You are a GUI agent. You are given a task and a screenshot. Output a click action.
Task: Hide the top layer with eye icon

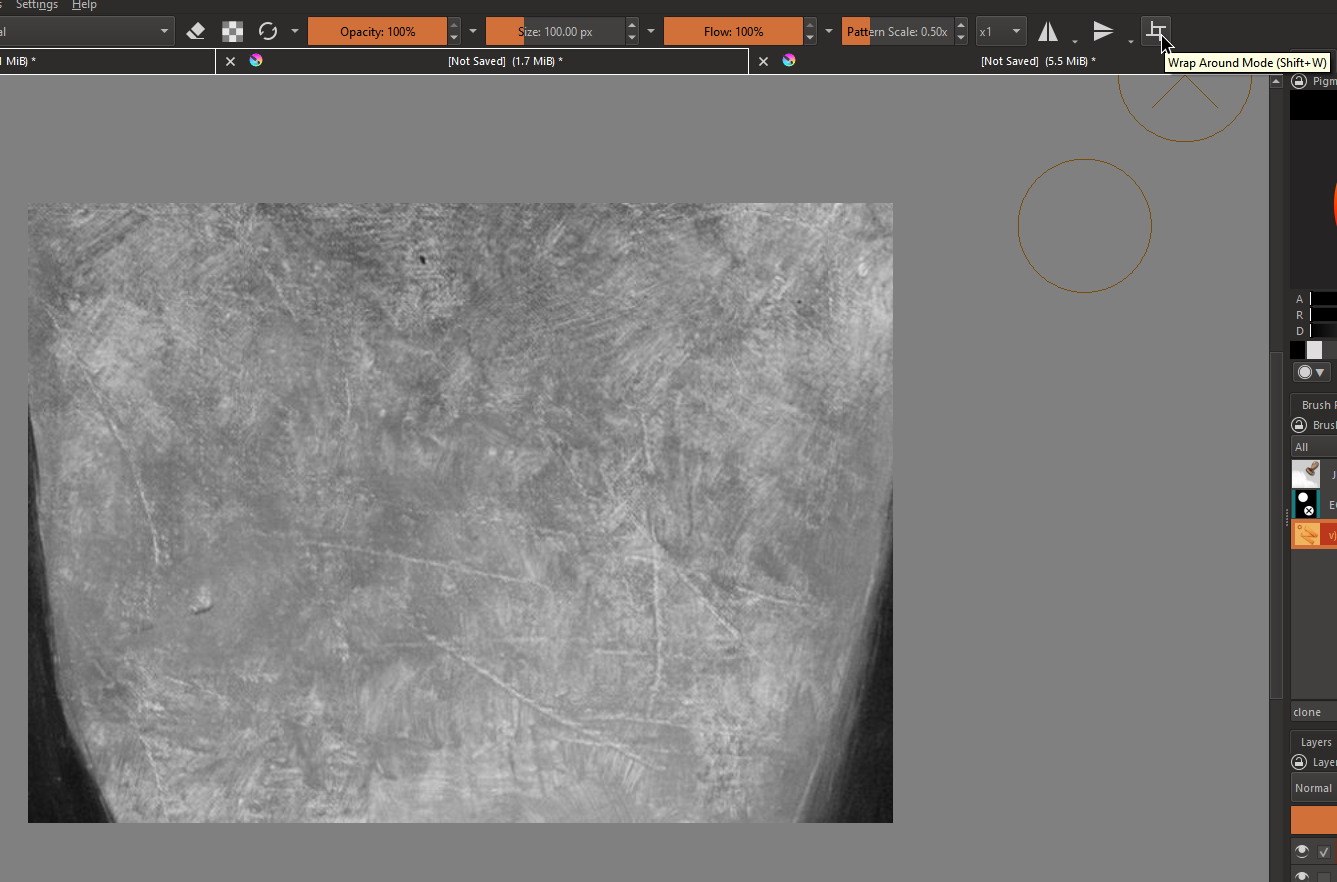(1301, 851)
